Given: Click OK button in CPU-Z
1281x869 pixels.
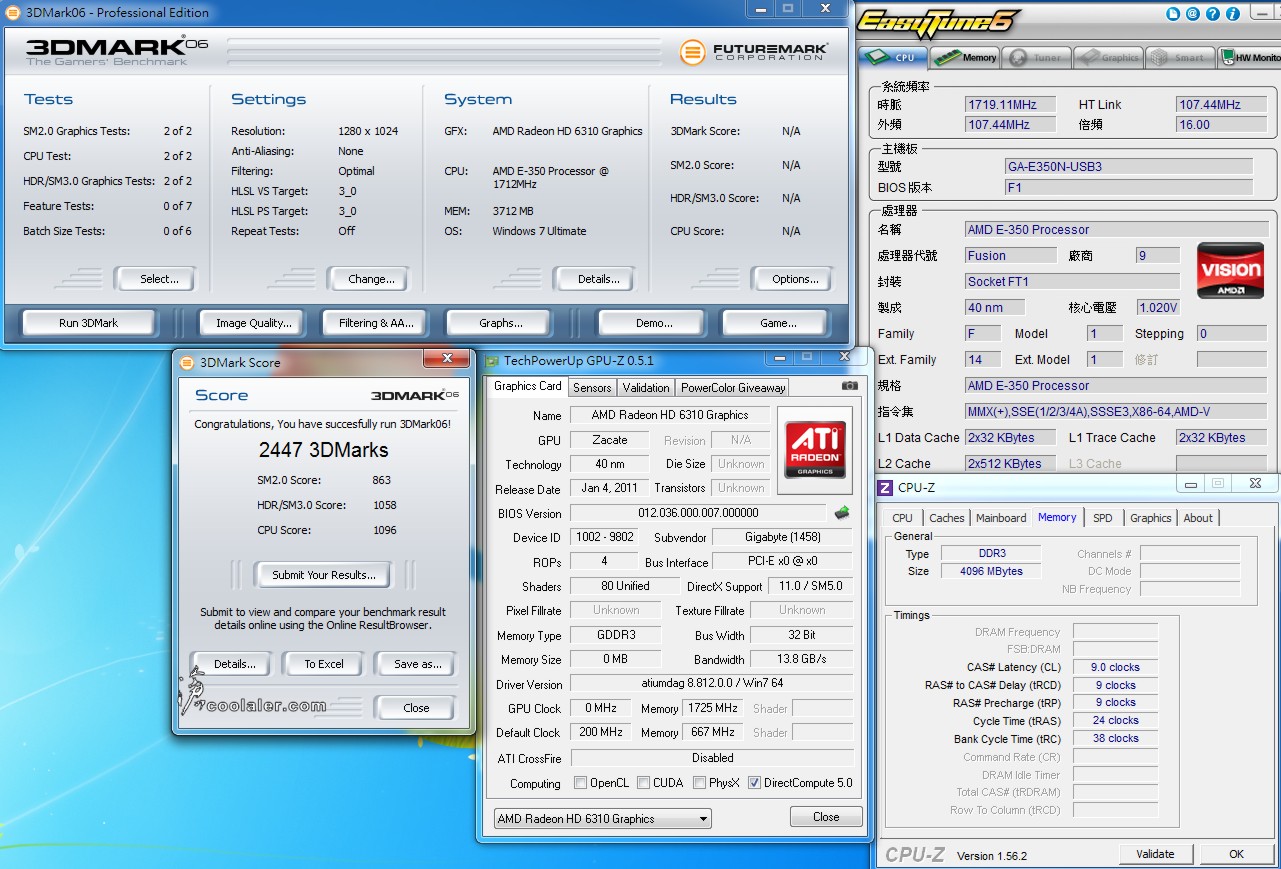Looking at the screenshot, I should point(1237,854).
